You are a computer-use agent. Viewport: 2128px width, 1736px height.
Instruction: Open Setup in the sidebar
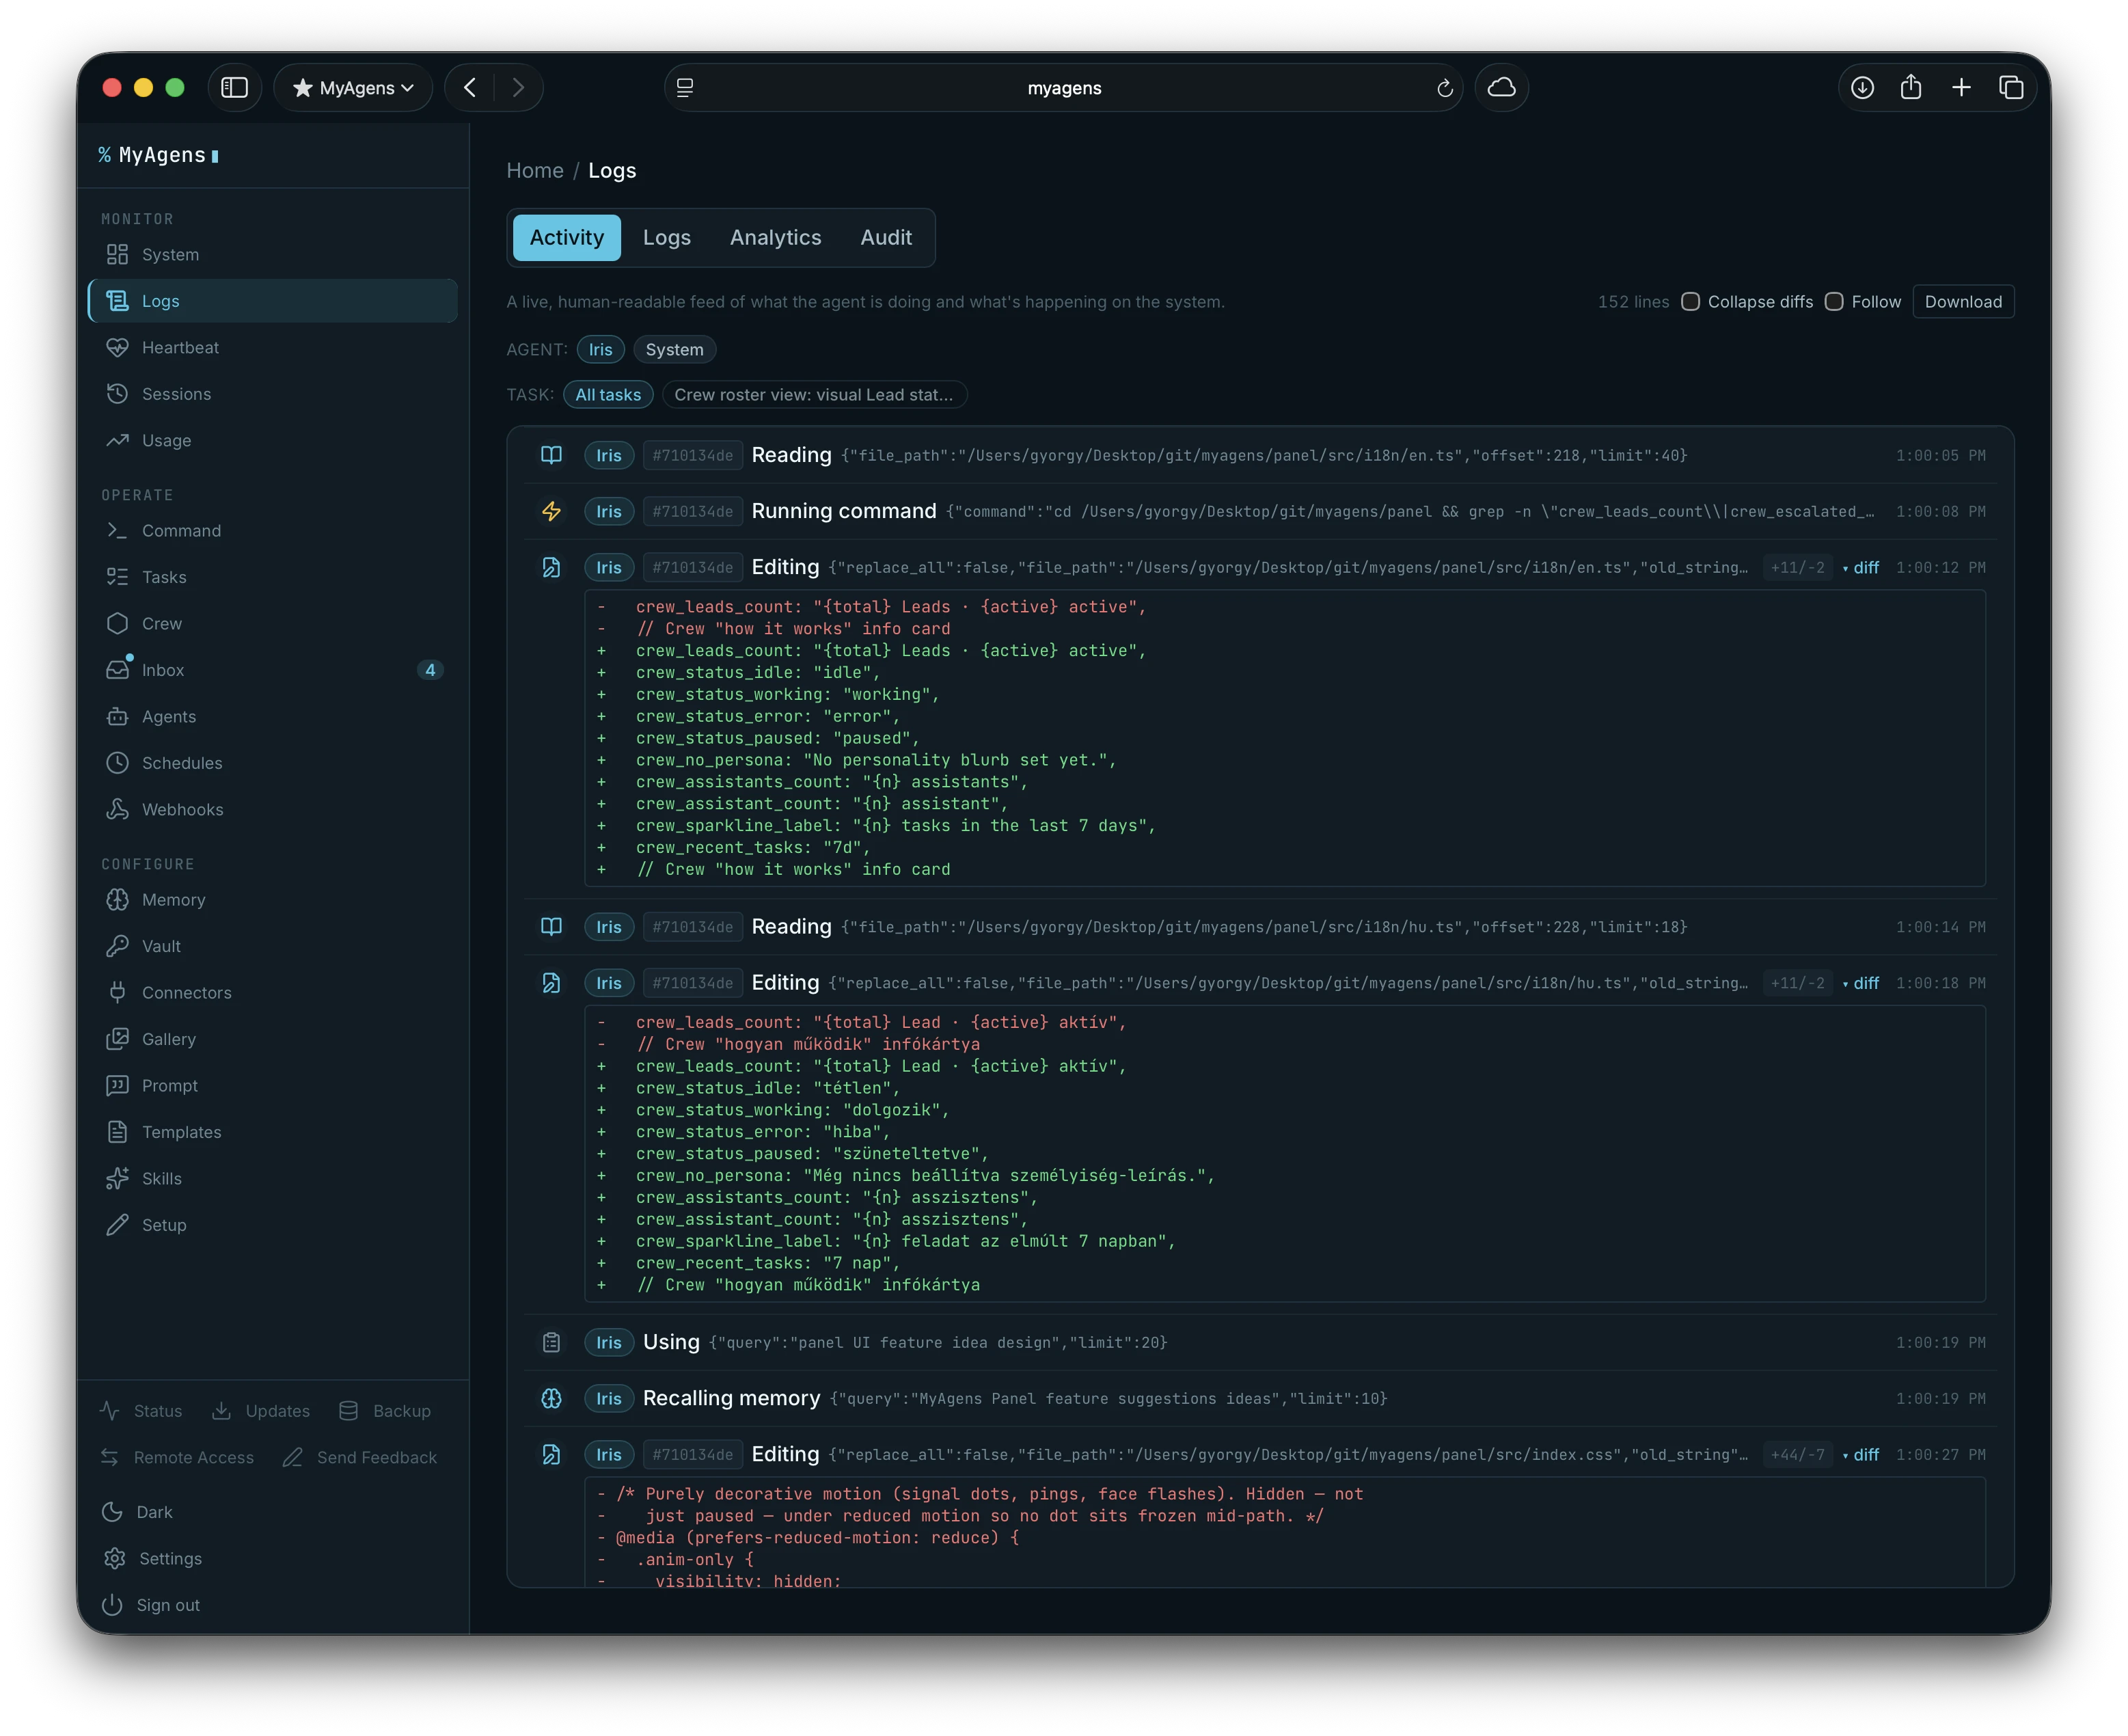coord(272,1225)
